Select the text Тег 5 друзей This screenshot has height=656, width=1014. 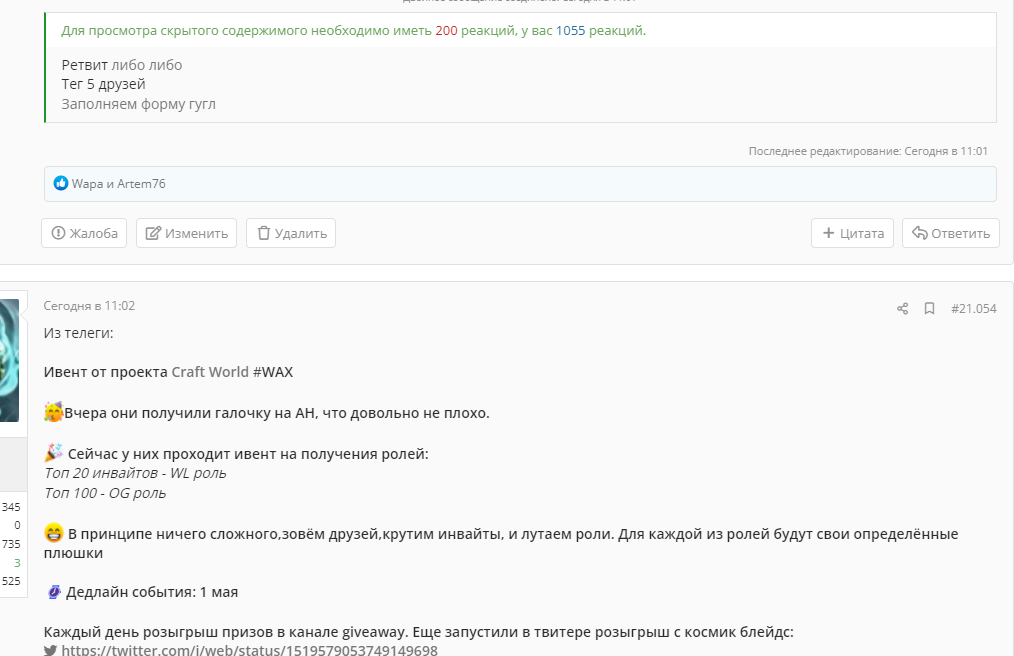click(x=103, y=84)
